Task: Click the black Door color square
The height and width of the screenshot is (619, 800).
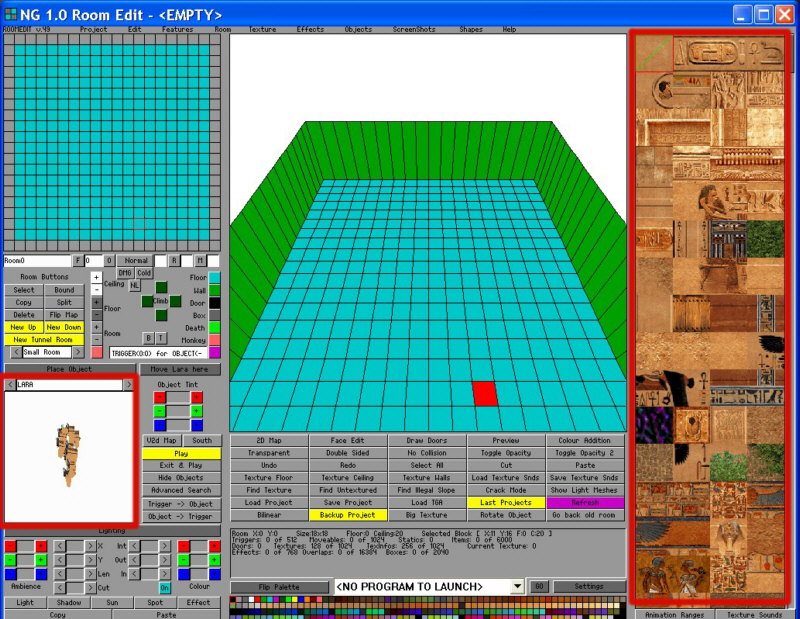Action: click(214, 302)
